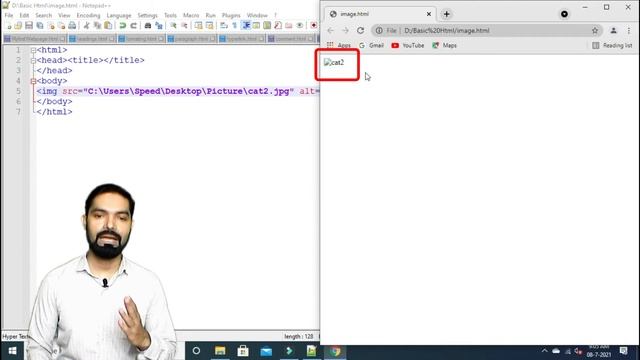Click the Cut scissors icon
The image size is (640, 360).
click(x=87, y=25)
